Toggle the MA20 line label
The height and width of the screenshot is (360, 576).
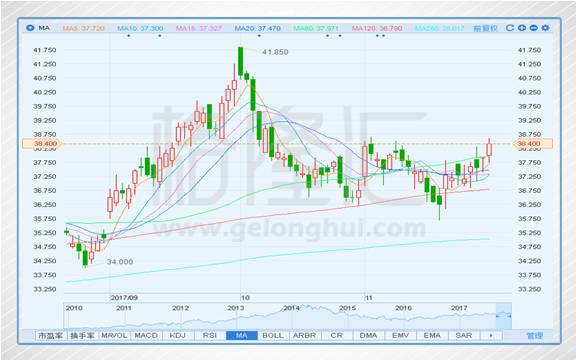tap(258, 28)
